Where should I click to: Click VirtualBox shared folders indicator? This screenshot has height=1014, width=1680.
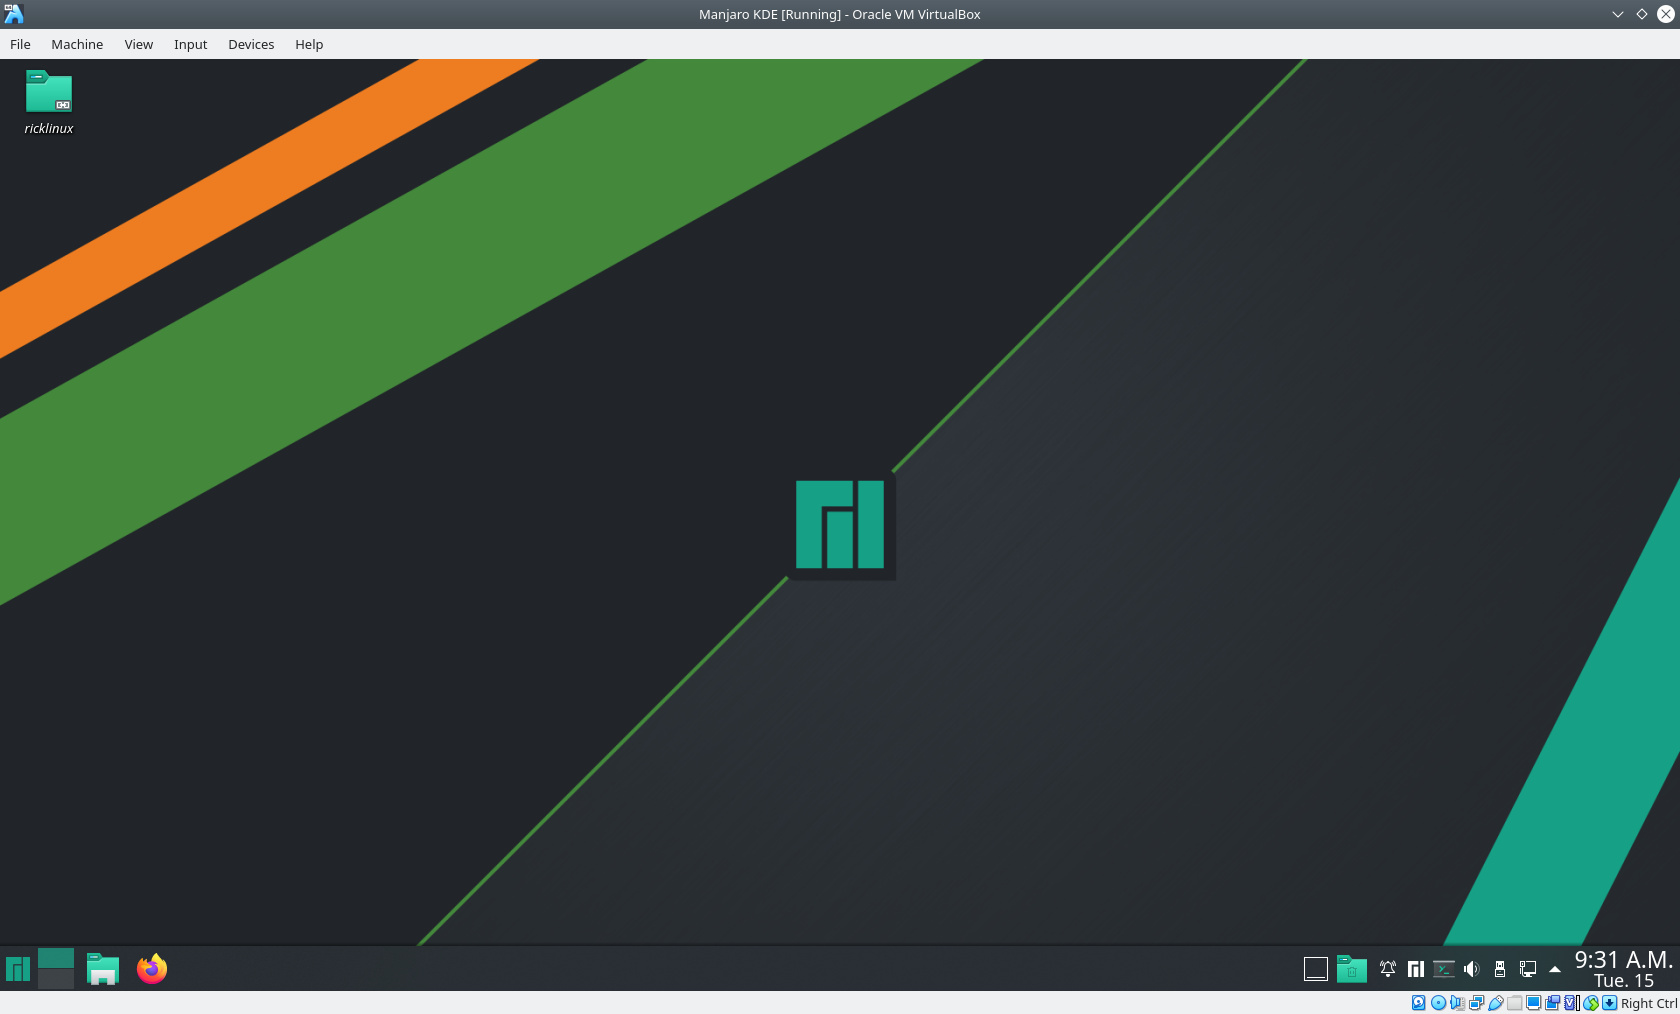(1515, 1003)
